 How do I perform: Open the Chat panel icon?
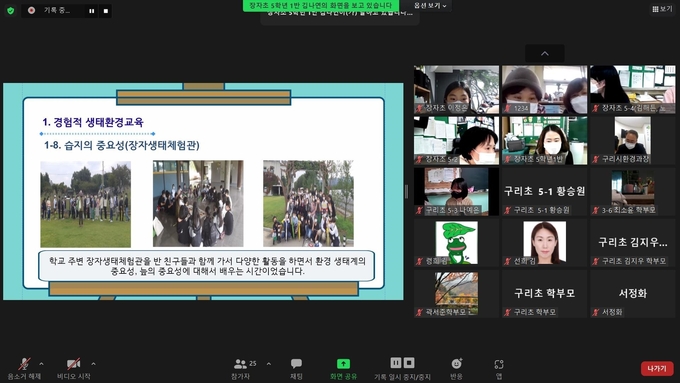297,363
